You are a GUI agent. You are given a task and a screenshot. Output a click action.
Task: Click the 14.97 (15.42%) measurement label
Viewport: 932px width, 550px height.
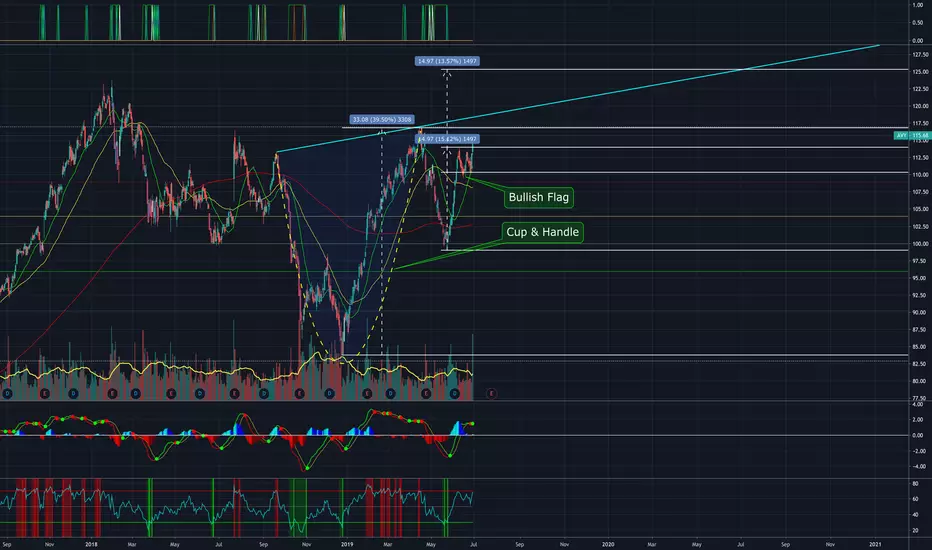point(447,139)
